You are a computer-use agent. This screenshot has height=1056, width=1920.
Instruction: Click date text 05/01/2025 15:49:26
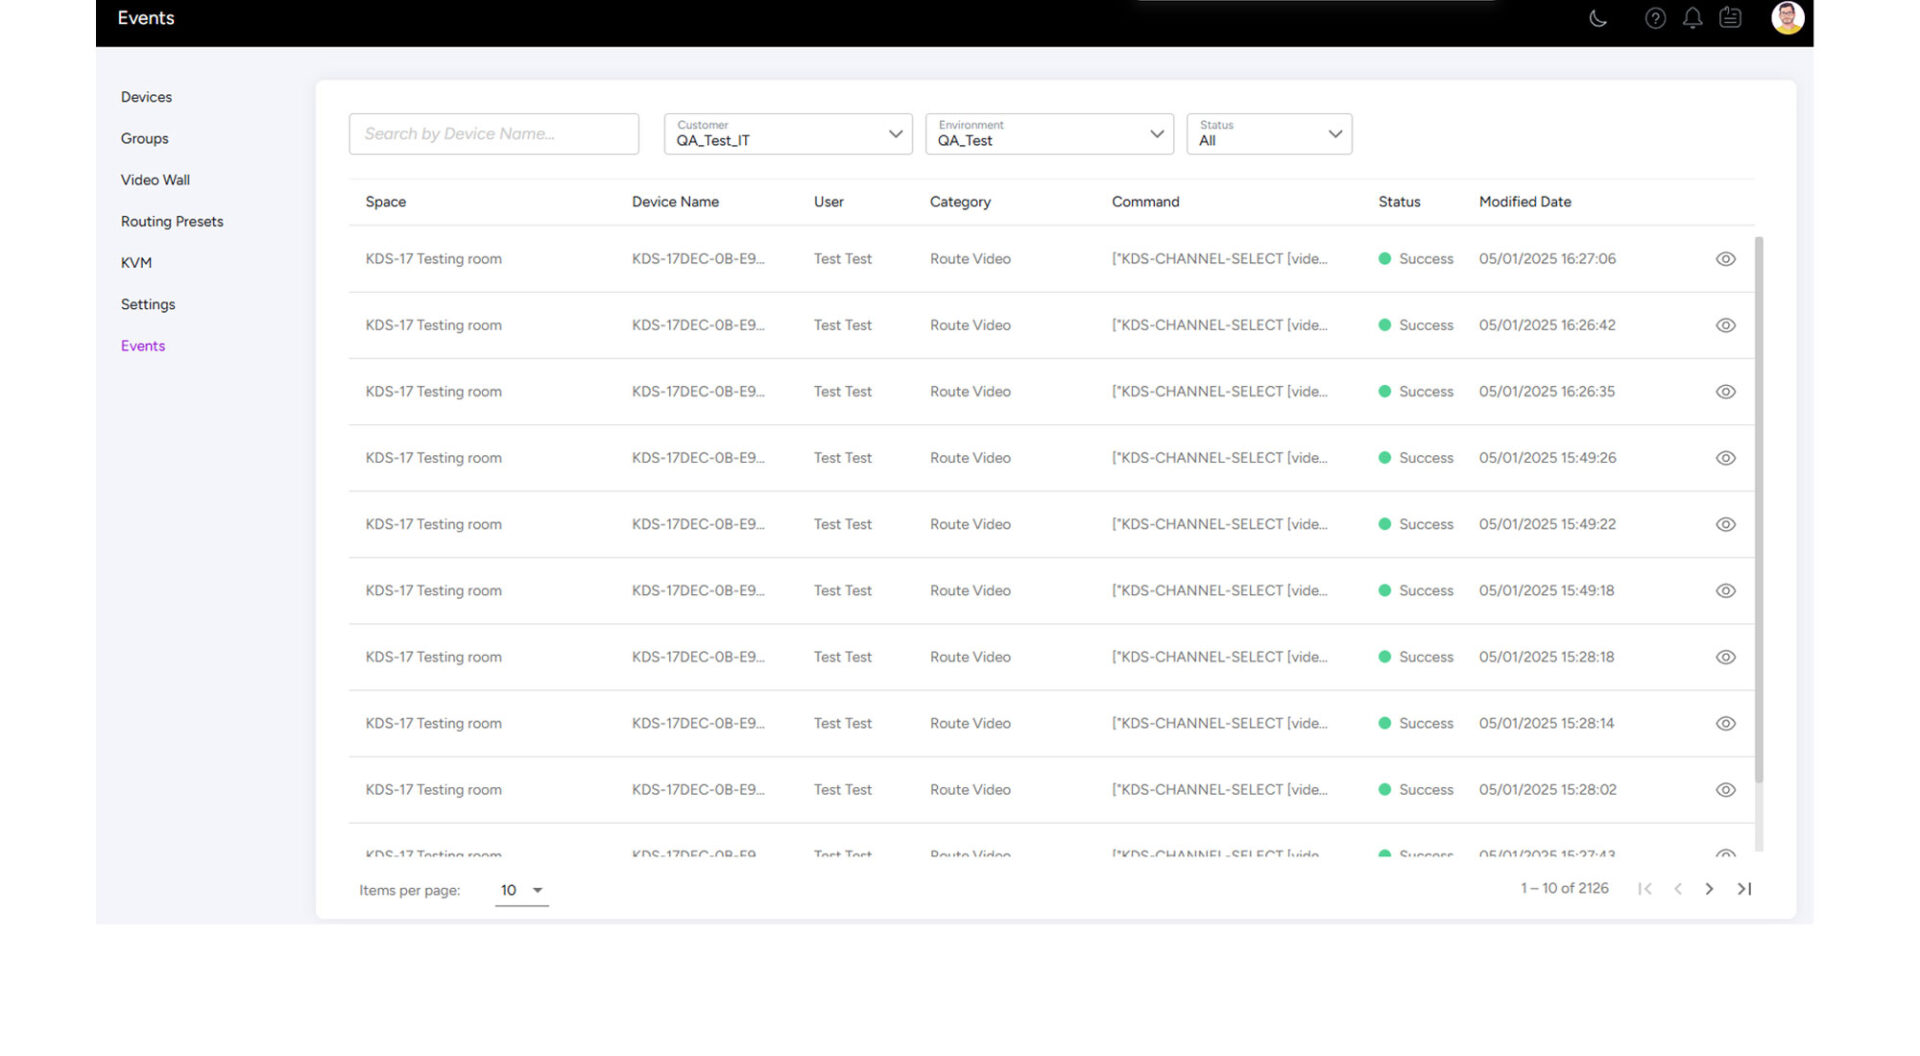tap(1547, 458)
